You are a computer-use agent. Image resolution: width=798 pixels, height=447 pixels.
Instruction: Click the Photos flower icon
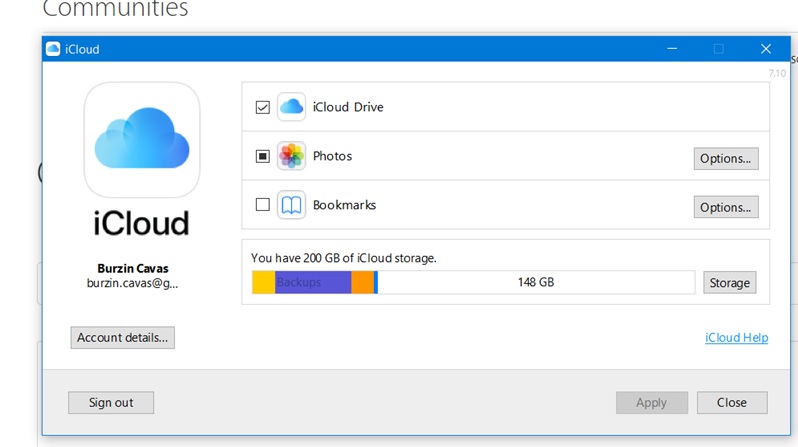291,156
